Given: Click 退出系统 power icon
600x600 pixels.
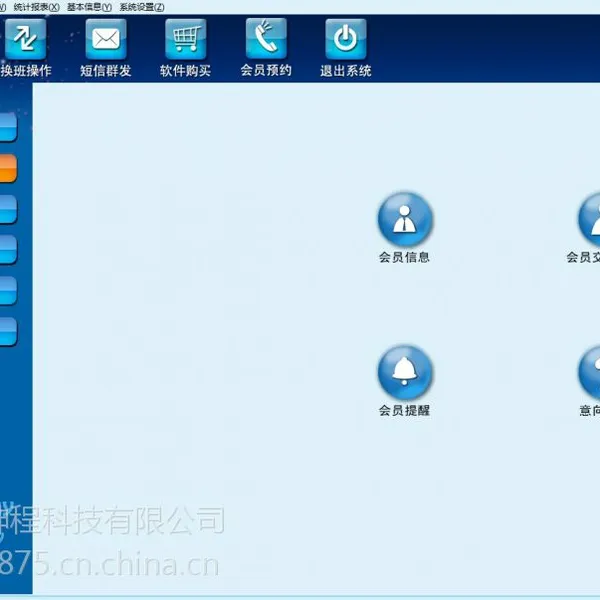Looking at the screenshot, I should click(x=346, y=39).
